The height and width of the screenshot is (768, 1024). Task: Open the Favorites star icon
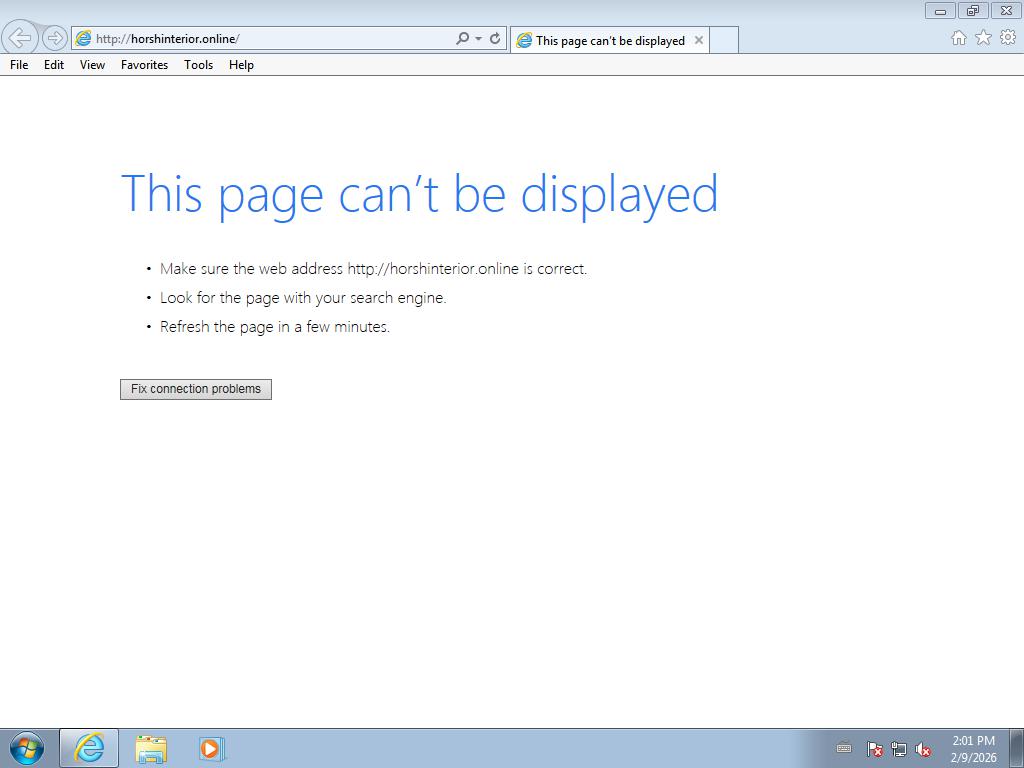pos(983,38)
